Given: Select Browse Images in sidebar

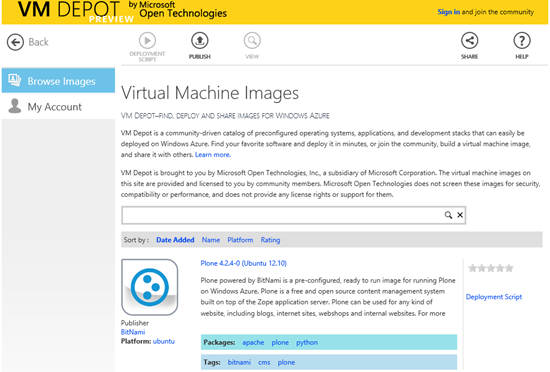Looking at the screenshot, I should 58,81.
